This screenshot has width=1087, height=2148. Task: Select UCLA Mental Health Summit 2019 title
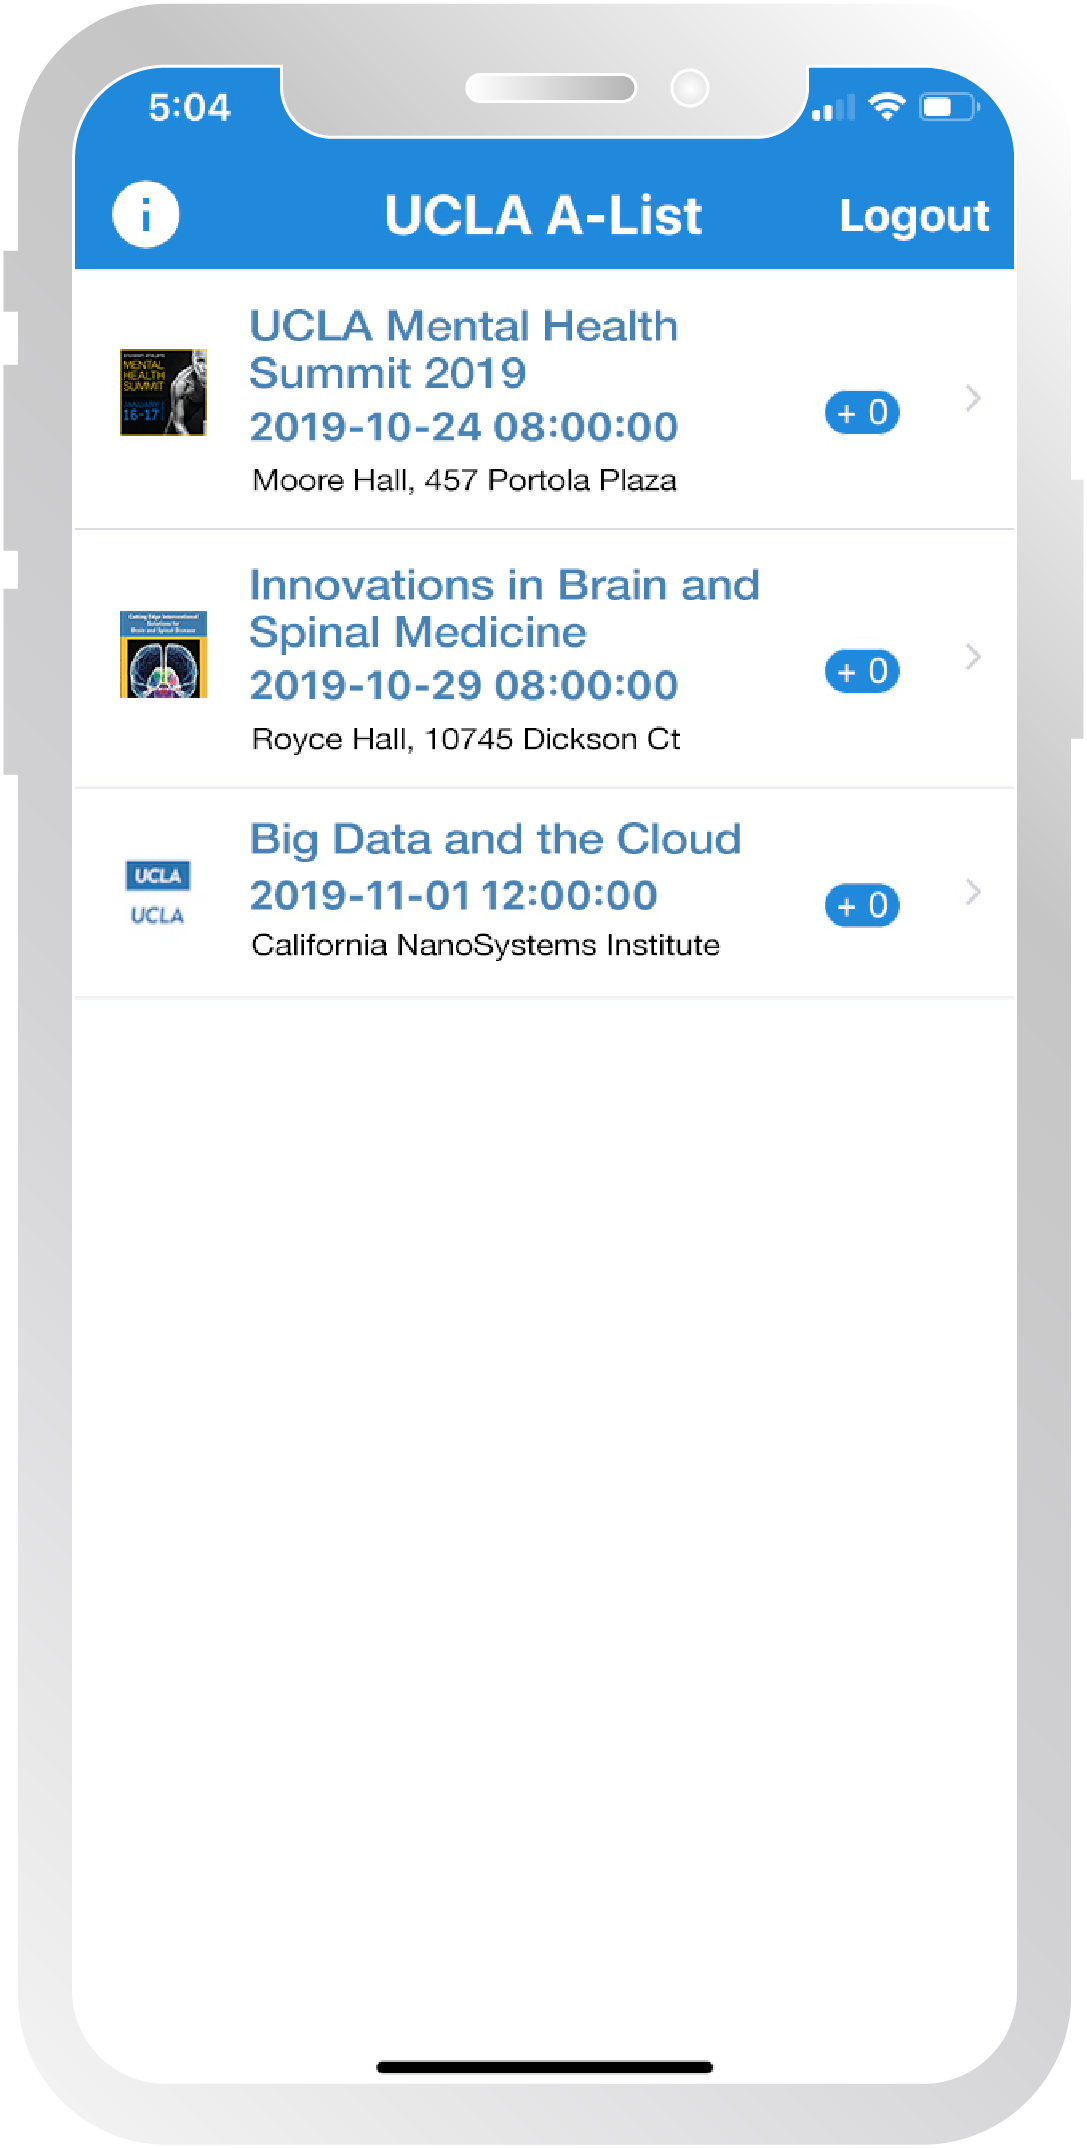(x=464, y=349)
